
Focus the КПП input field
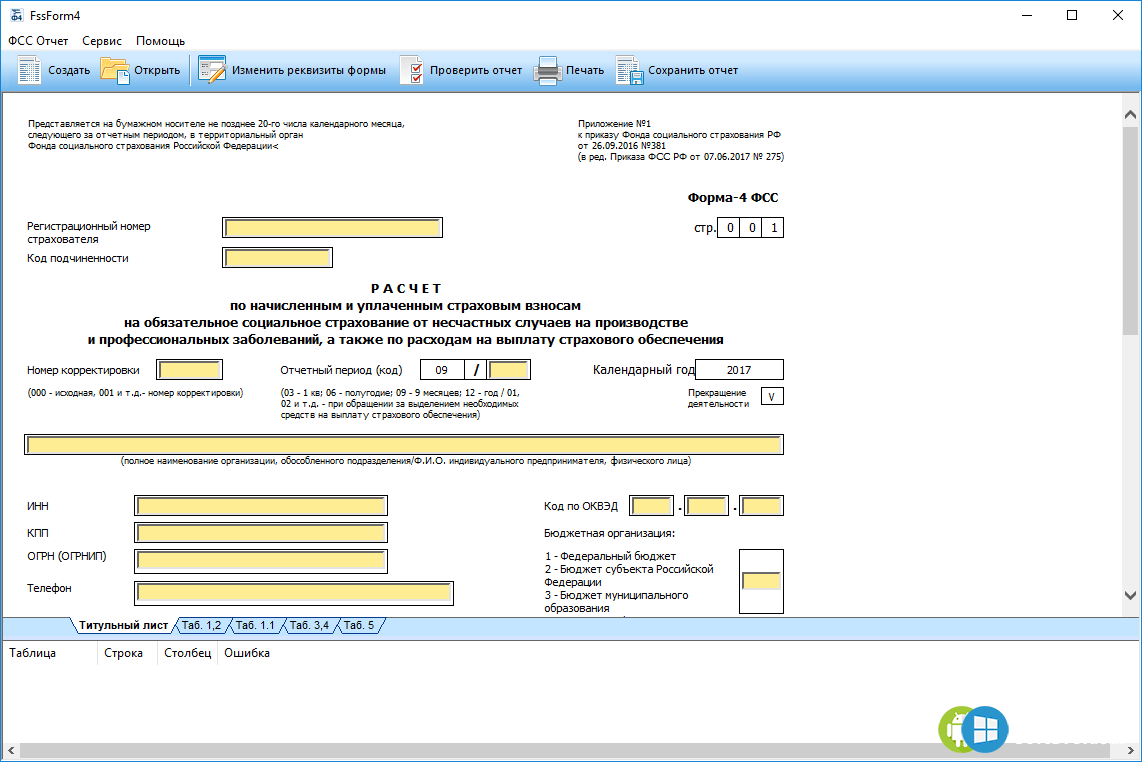[x=261, y=533]
